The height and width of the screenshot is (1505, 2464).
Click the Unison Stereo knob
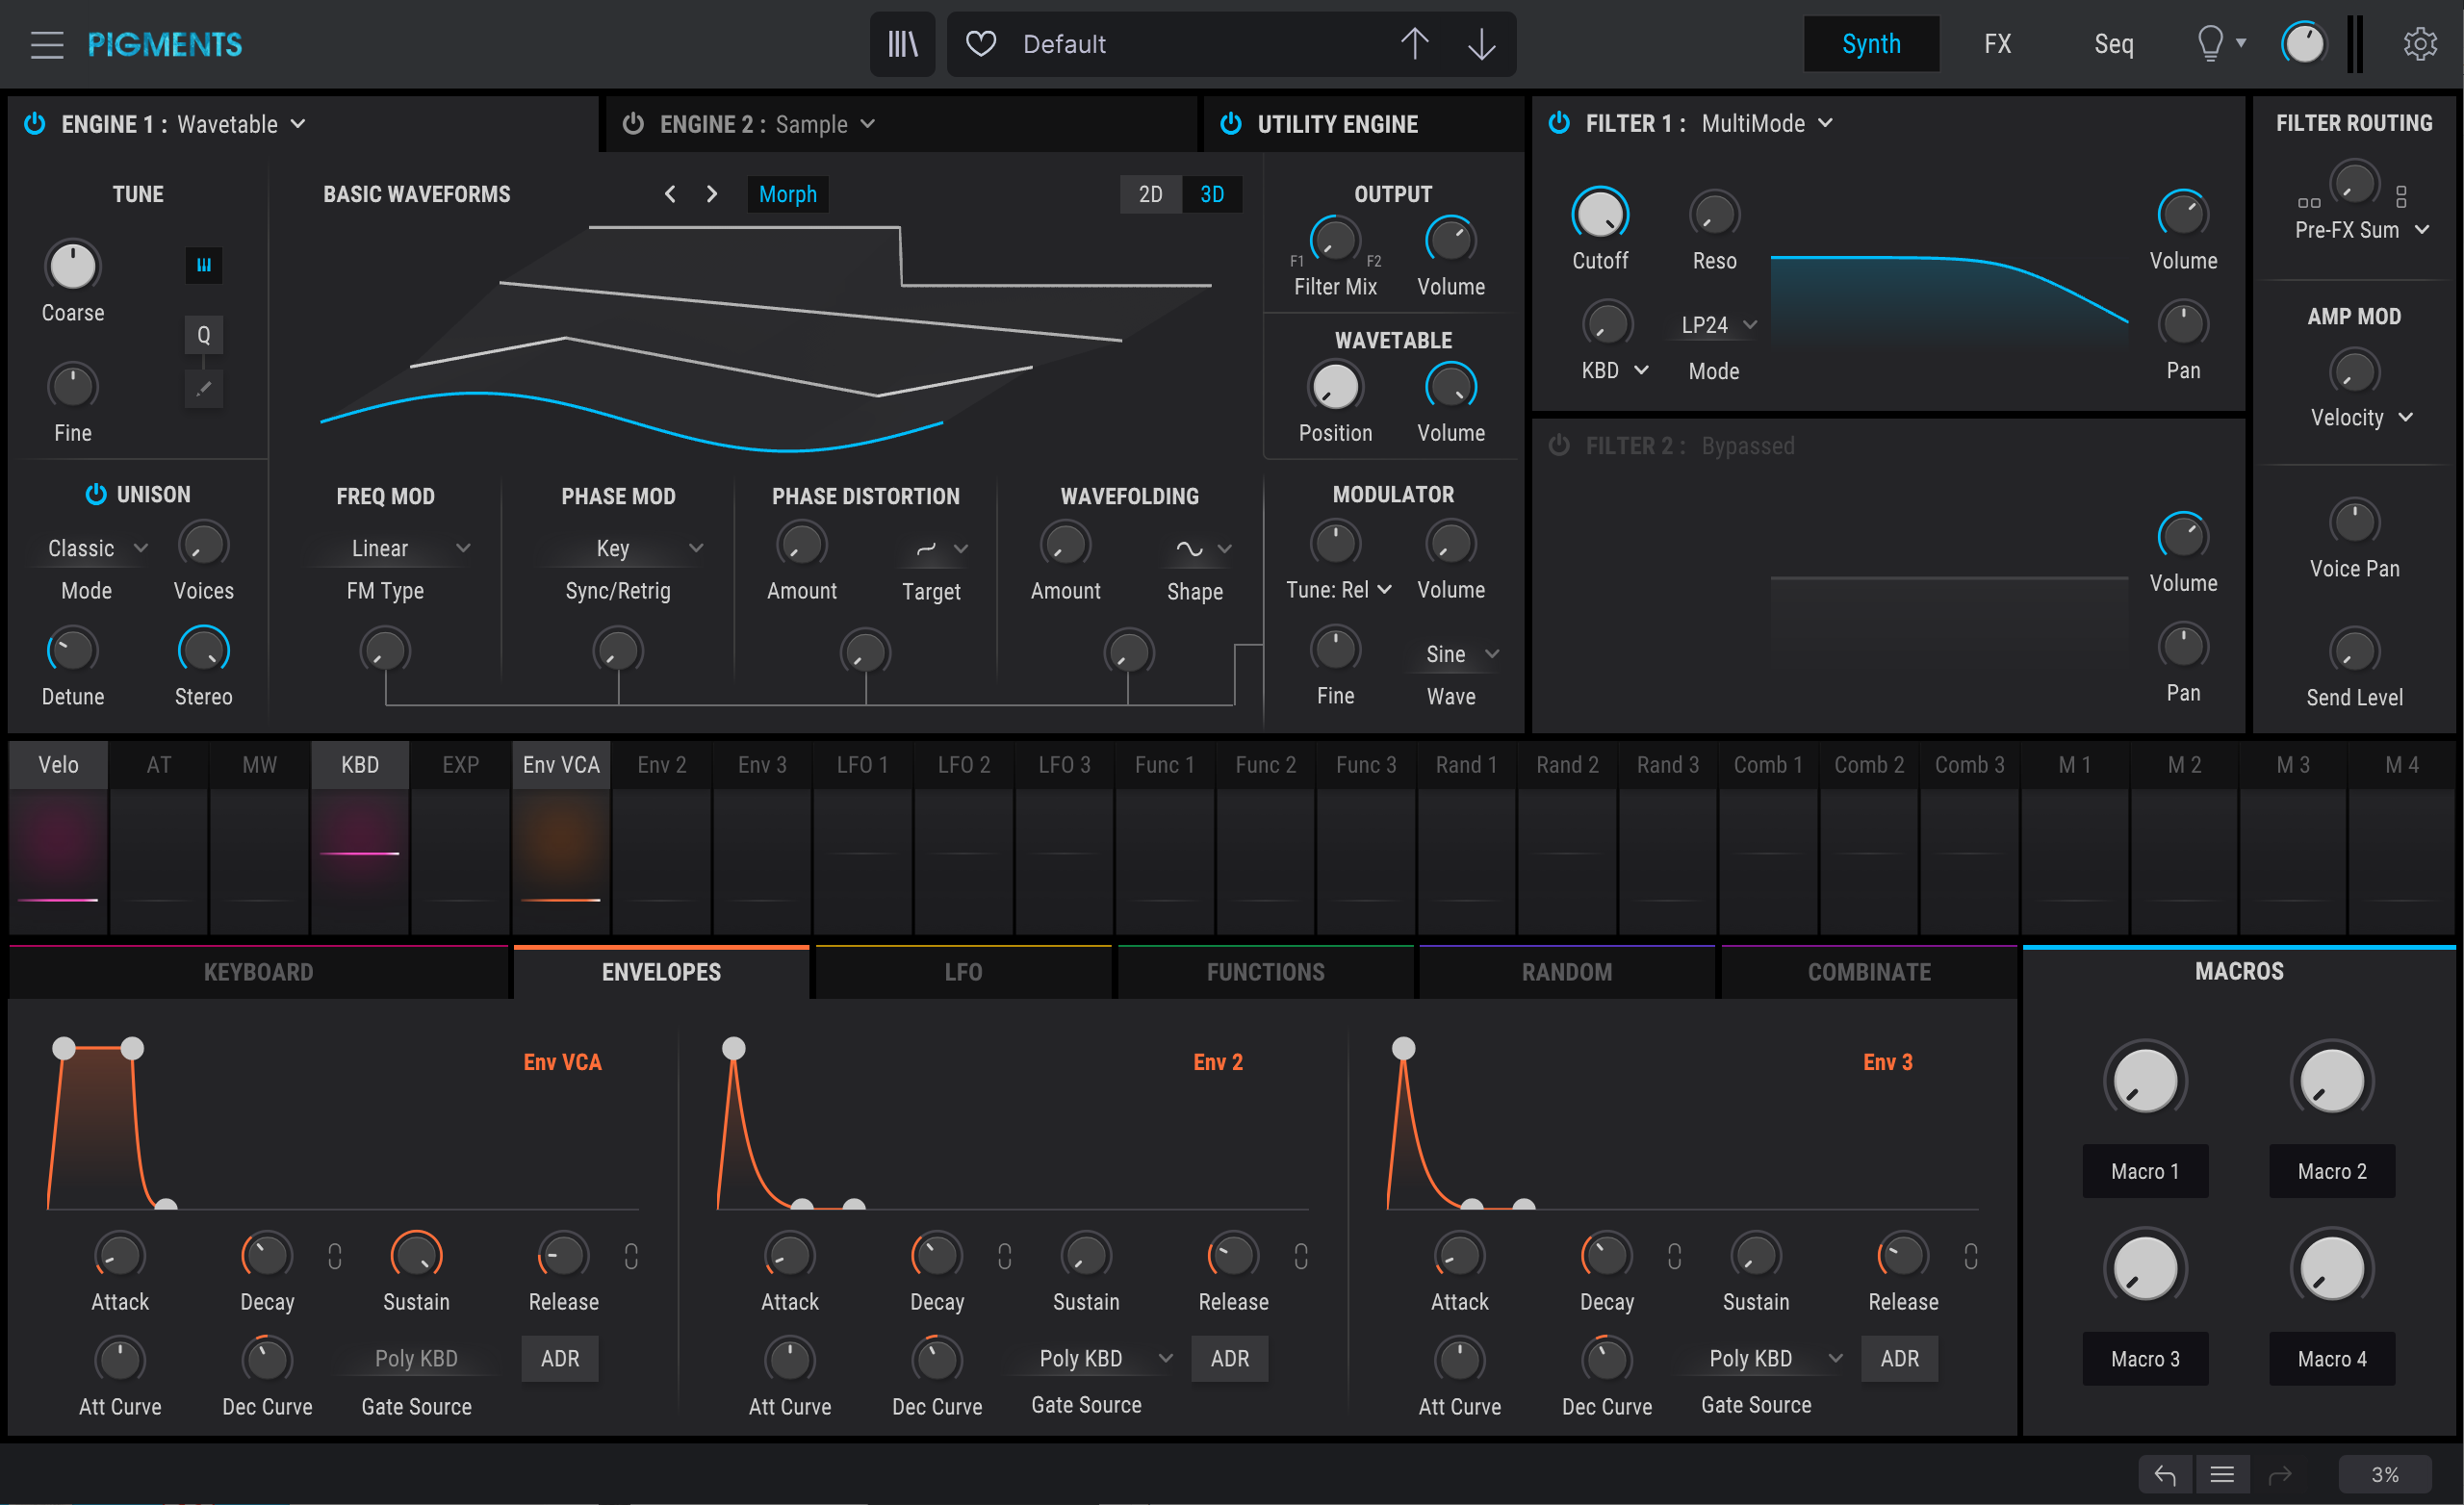(x=204, y=650)
